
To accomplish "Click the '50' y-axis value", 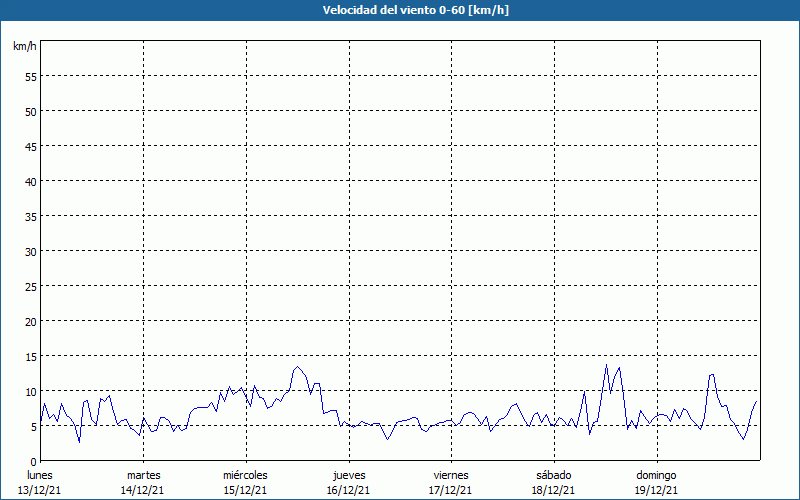I will point(31,112).
